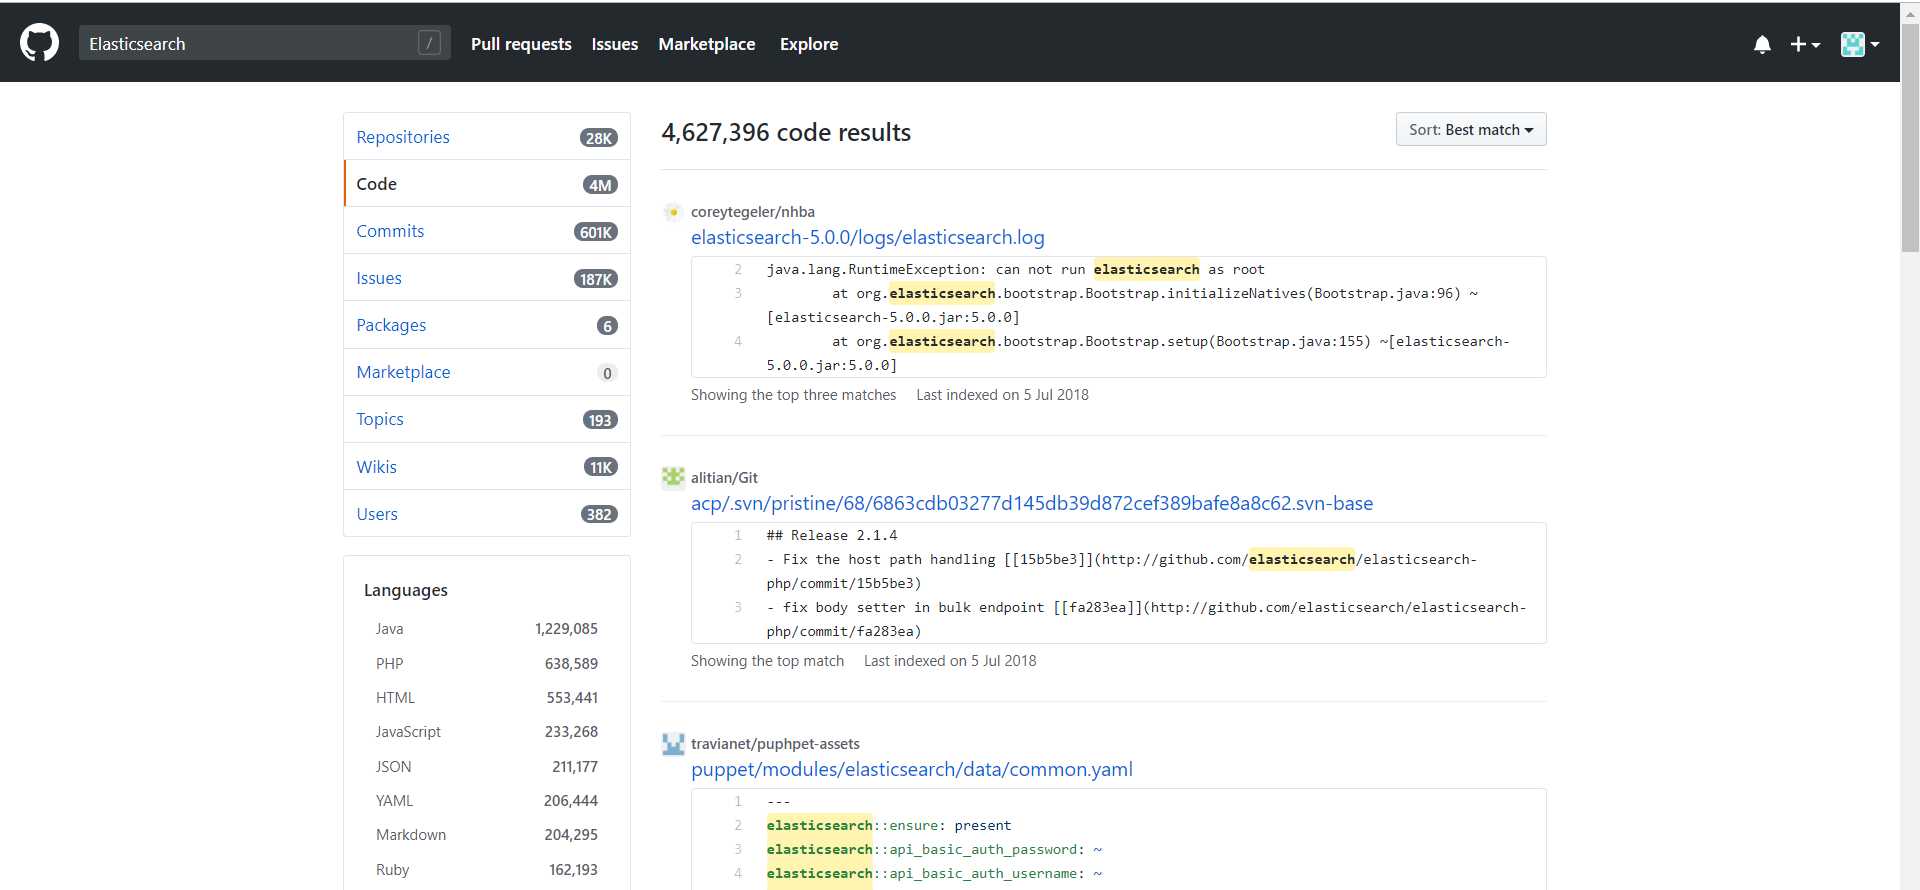This screenshot has height=890, width=1920.
Task: Click 'Showing the top three matches' text
Action: (x=793, y=395)
